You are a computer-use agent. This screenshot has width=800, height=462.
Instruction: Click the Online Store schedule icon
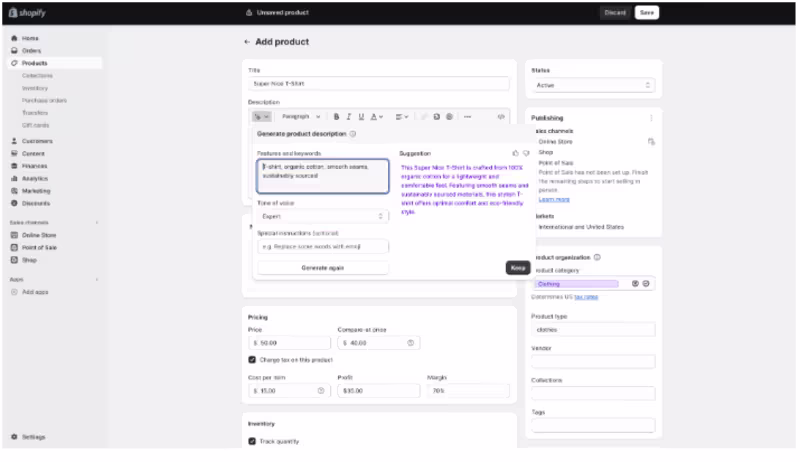click(x=651, y=142)
